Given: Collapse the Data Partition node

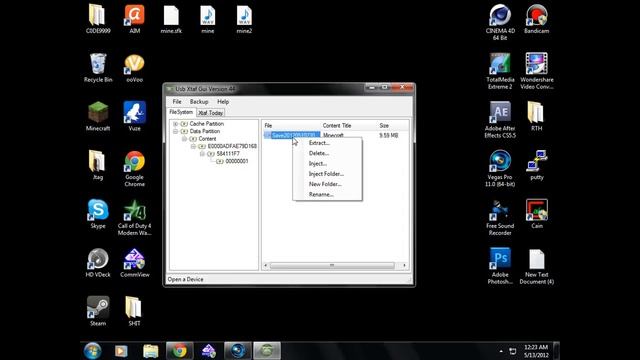Looking at the screenshot, I should coord(176,131).
